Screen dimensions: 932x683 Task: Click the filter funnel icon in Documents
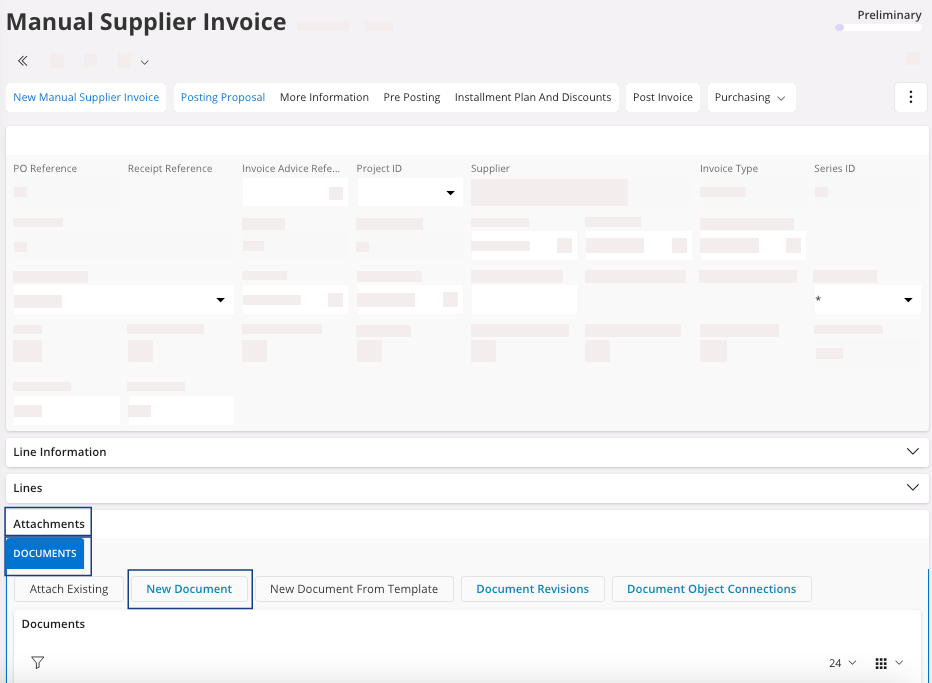[x=38, y=662]
